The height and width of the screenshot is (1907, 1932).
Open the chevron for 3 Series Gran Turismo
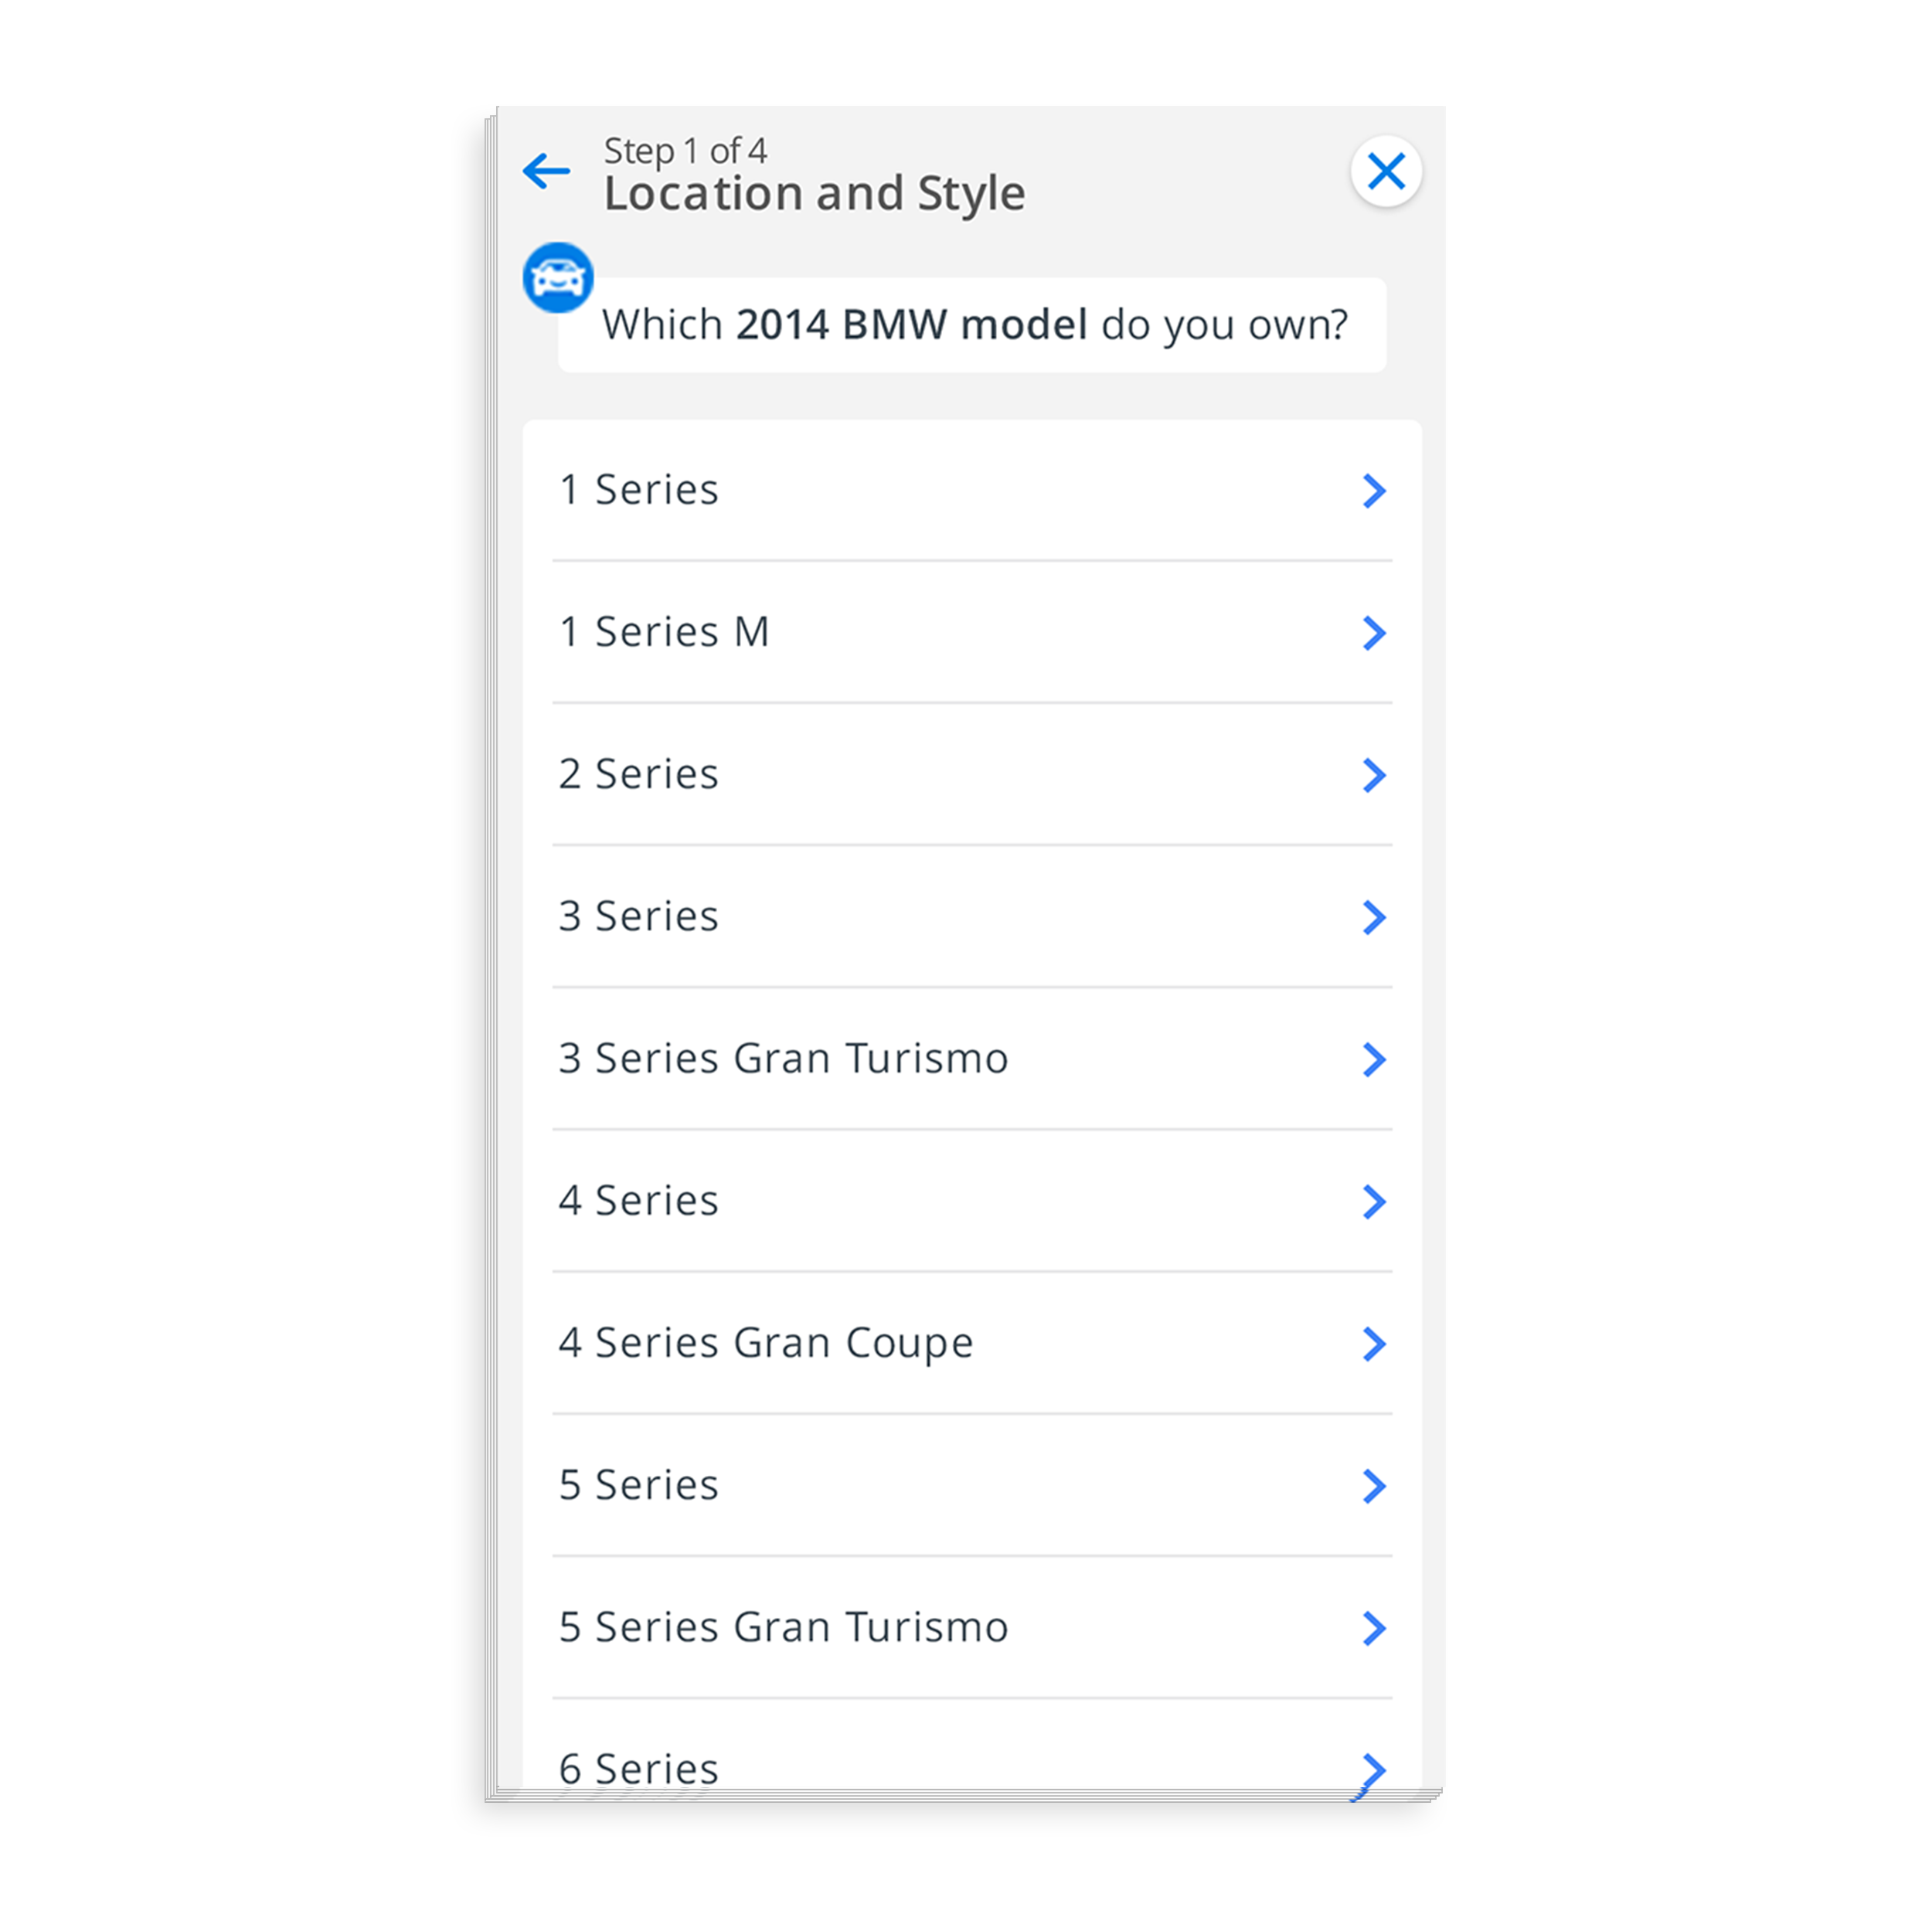coord(1374,1059)
